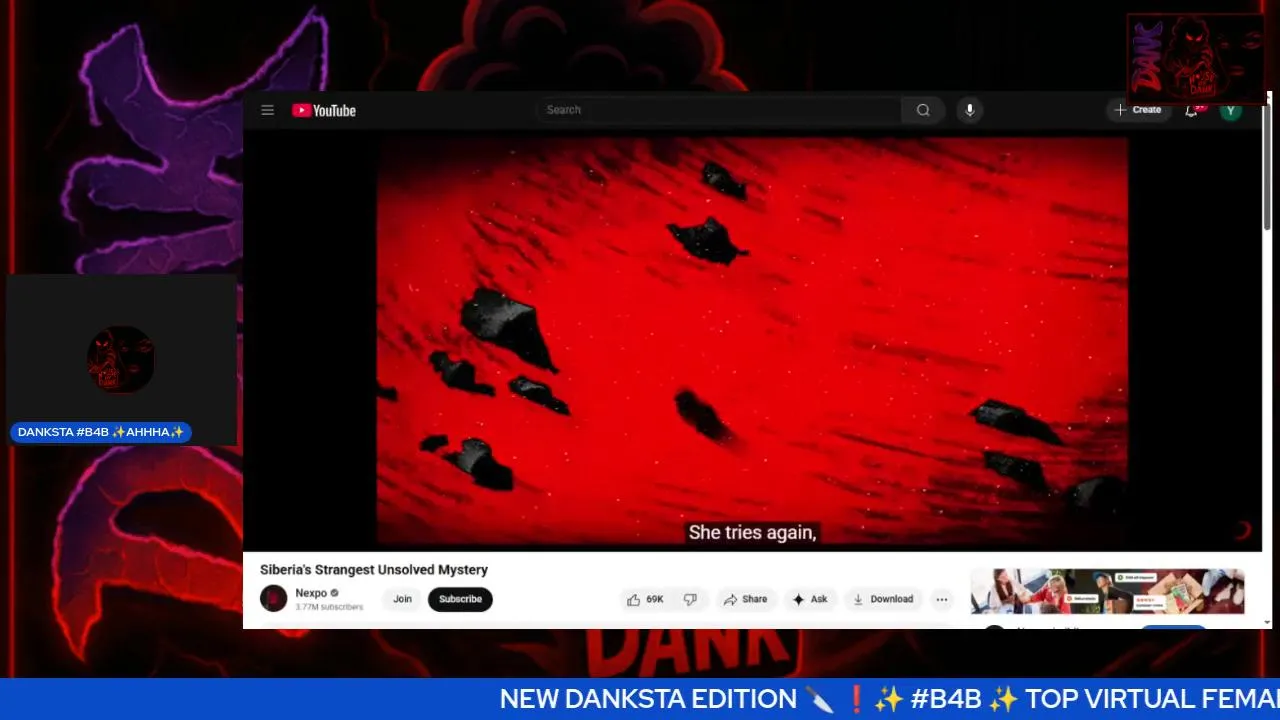Start voice search with microphone icon
The width and height of the screenshot is (1280, 720).
(969, 110)
